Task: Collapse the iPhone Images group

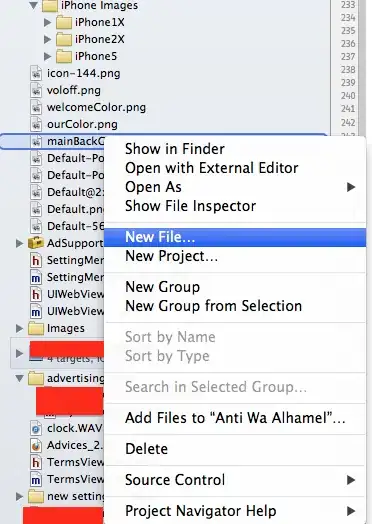Action: [33, 5]
